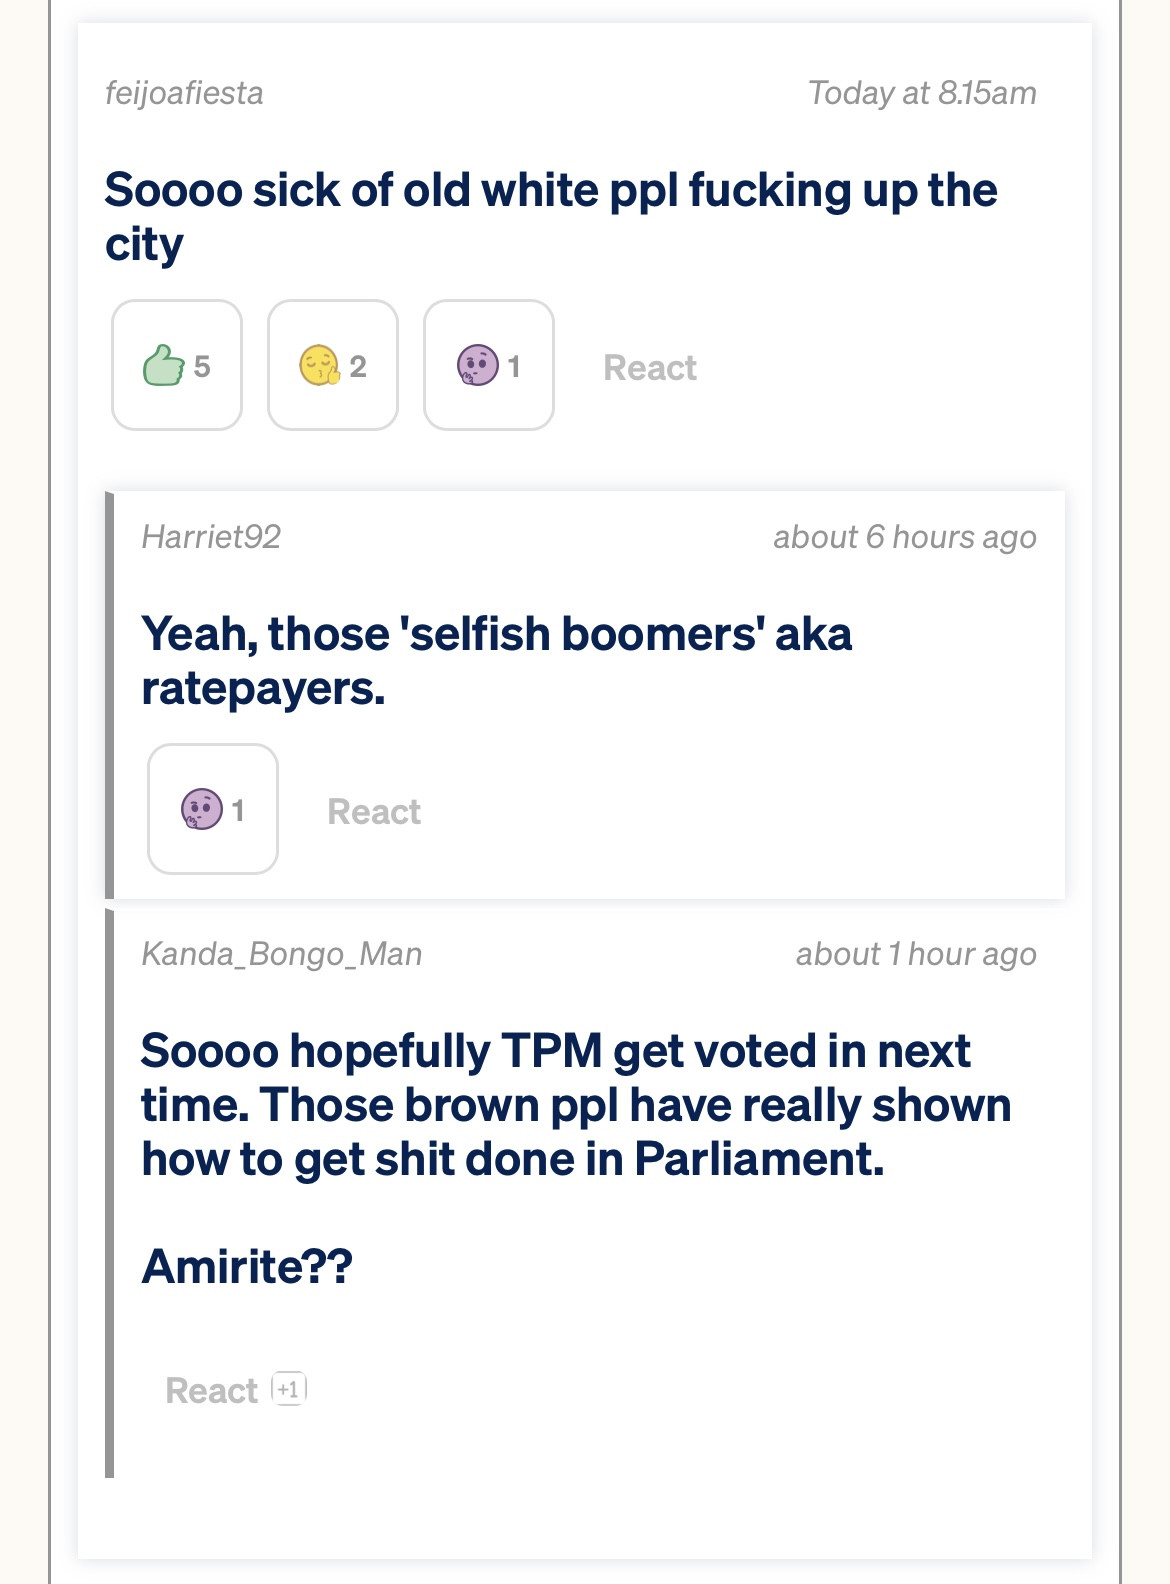Tap the purple thinking-face reaction on feijoafiesta's comment

point(489,365)
